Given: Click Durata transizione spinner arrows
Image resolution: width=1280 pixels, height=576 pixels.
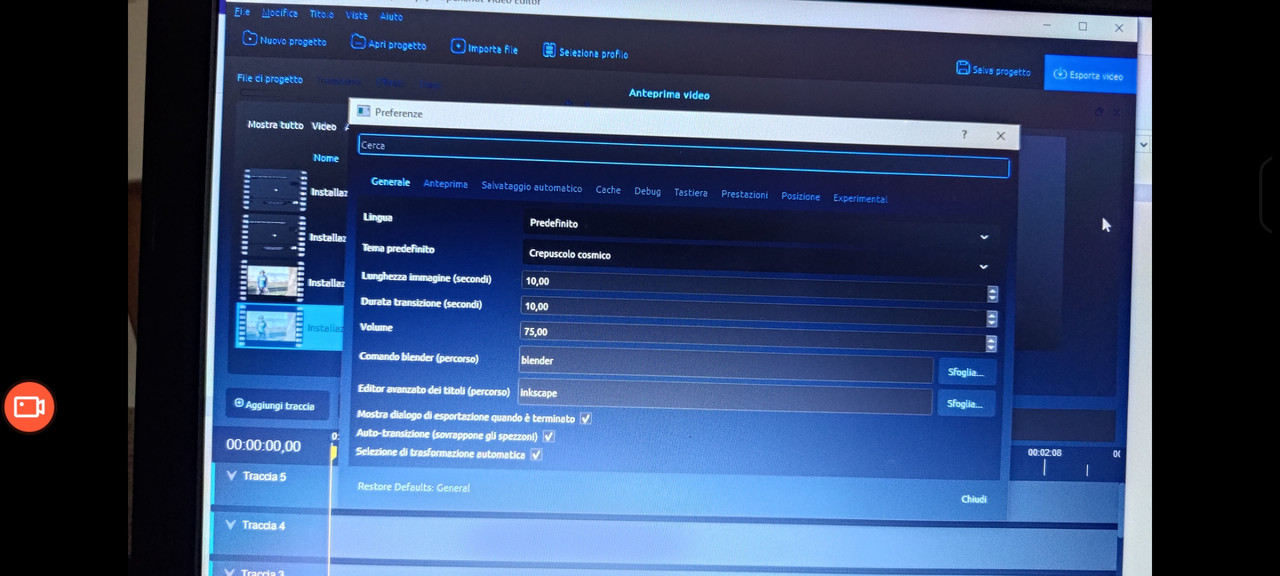Looking at the screenshot, I should click(991, 319).
